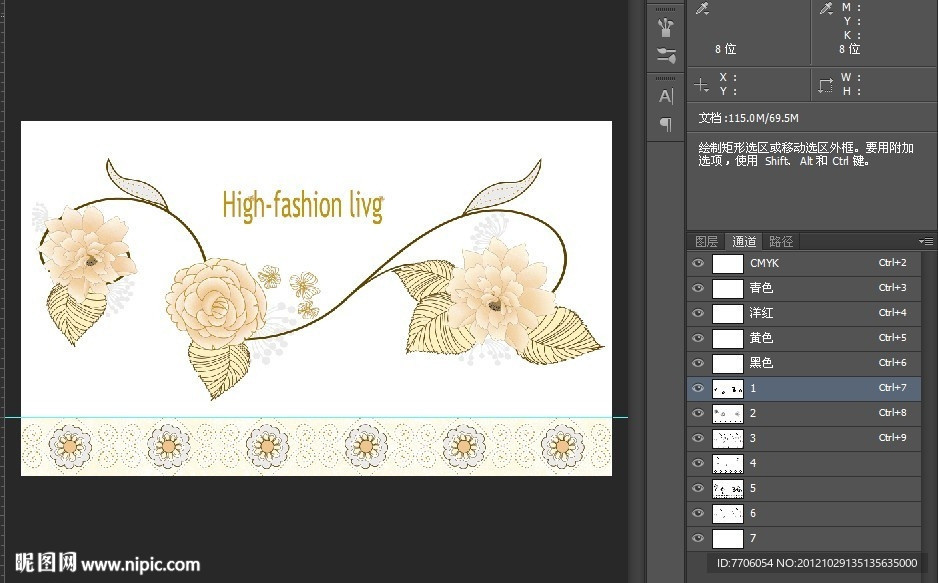Open the channels panel flyout menu
Viewport: 938px width, 583px height.
(x=925, y=241)
